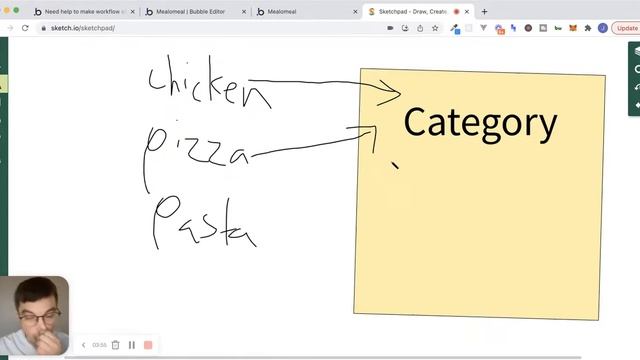This screenshot has height=360, width=640.
Task: Click the Update browser button
Action: (x=626, y=28)
